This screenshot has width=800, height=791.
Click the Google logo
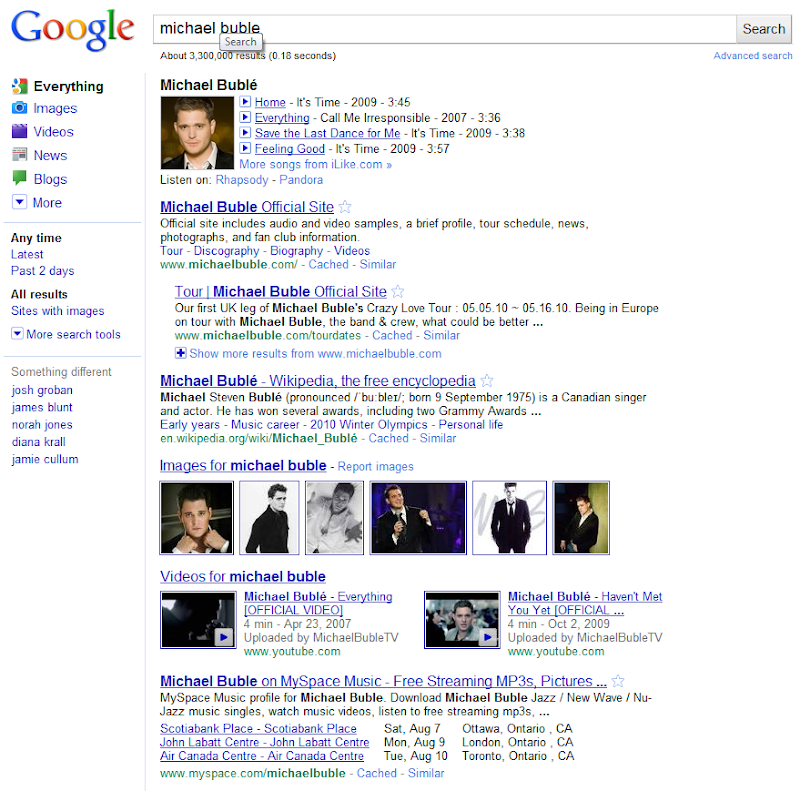coord(72,30)
